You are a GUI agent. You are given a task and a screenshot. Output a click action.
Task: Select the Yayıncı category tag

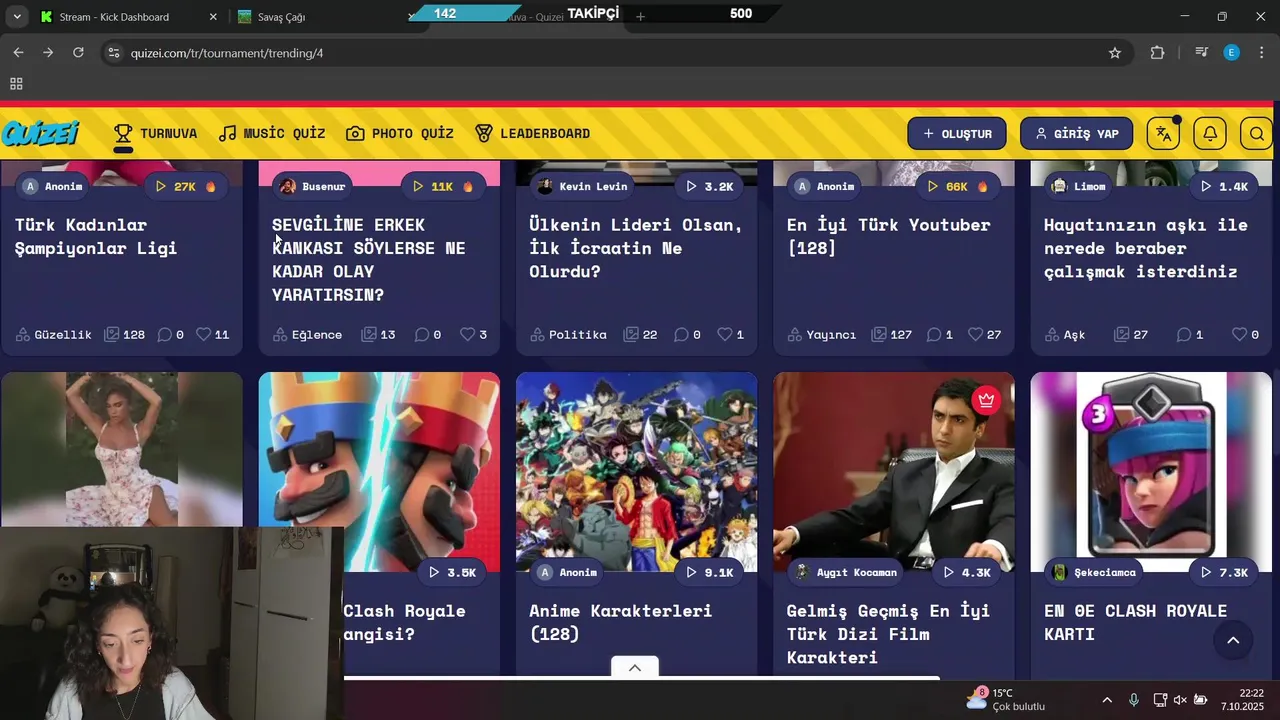(x=821, y=334)
